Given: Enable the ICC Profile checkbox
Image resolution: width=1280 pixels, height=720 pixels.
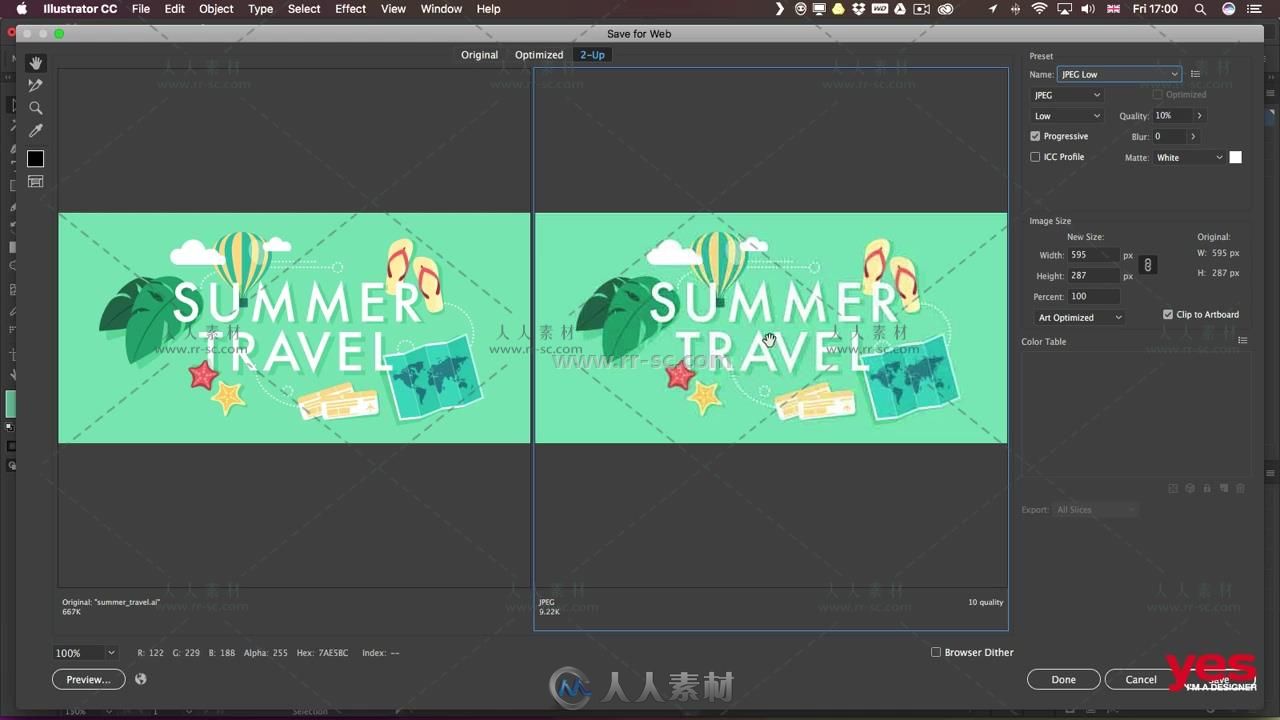Looking at the screenshot, I should pyautogui.click(x=1035, y=157).
